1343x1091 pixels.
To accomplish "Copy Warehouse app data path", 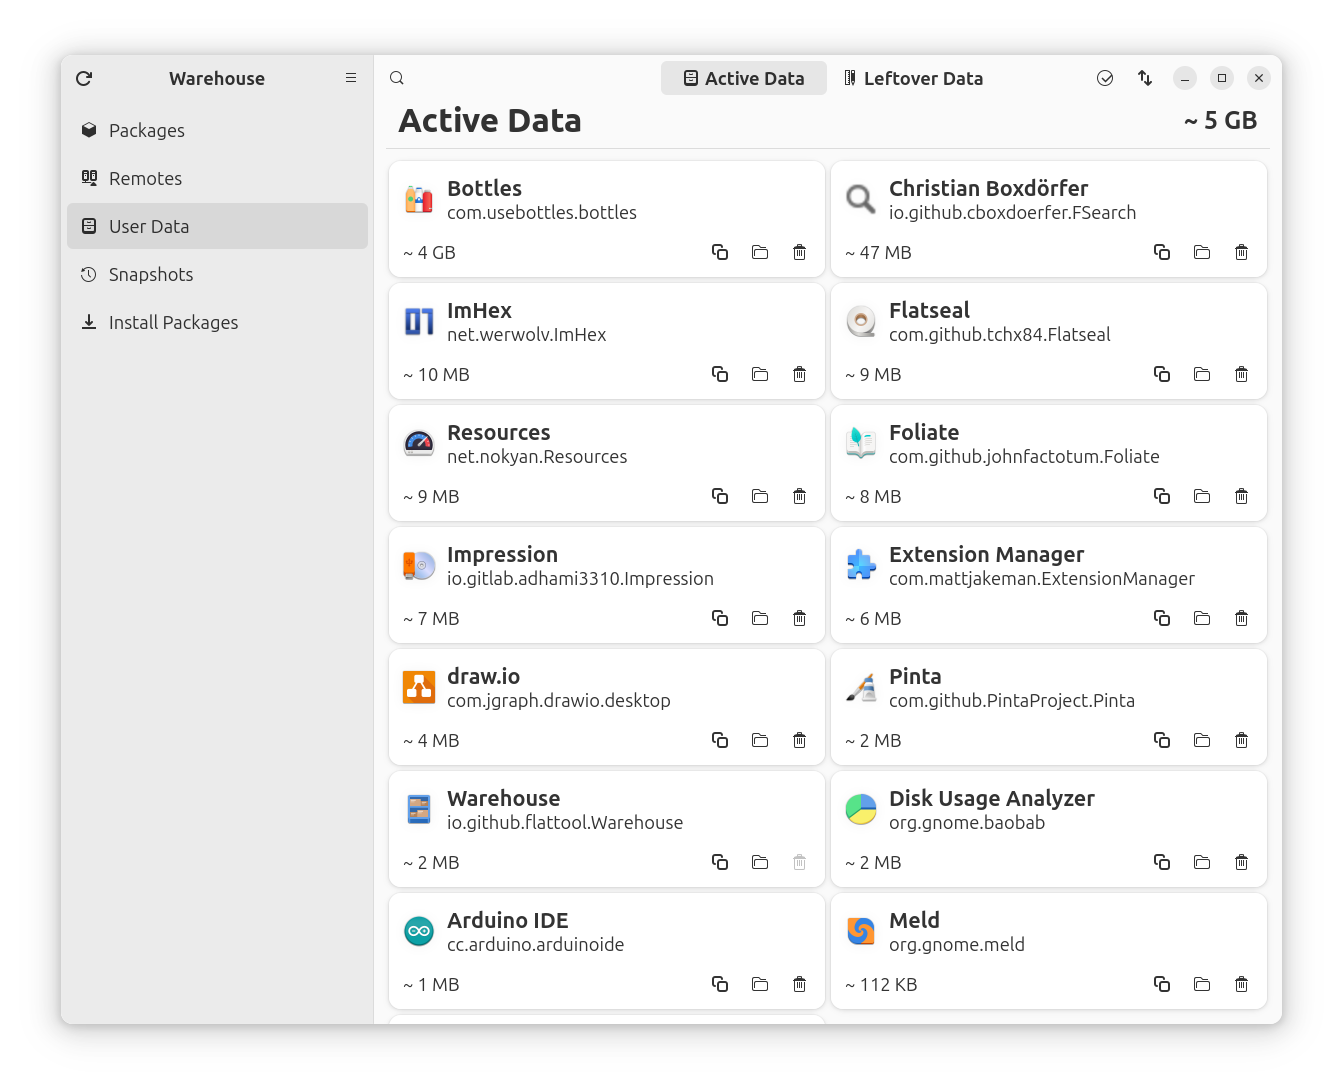I will [720, 862].
